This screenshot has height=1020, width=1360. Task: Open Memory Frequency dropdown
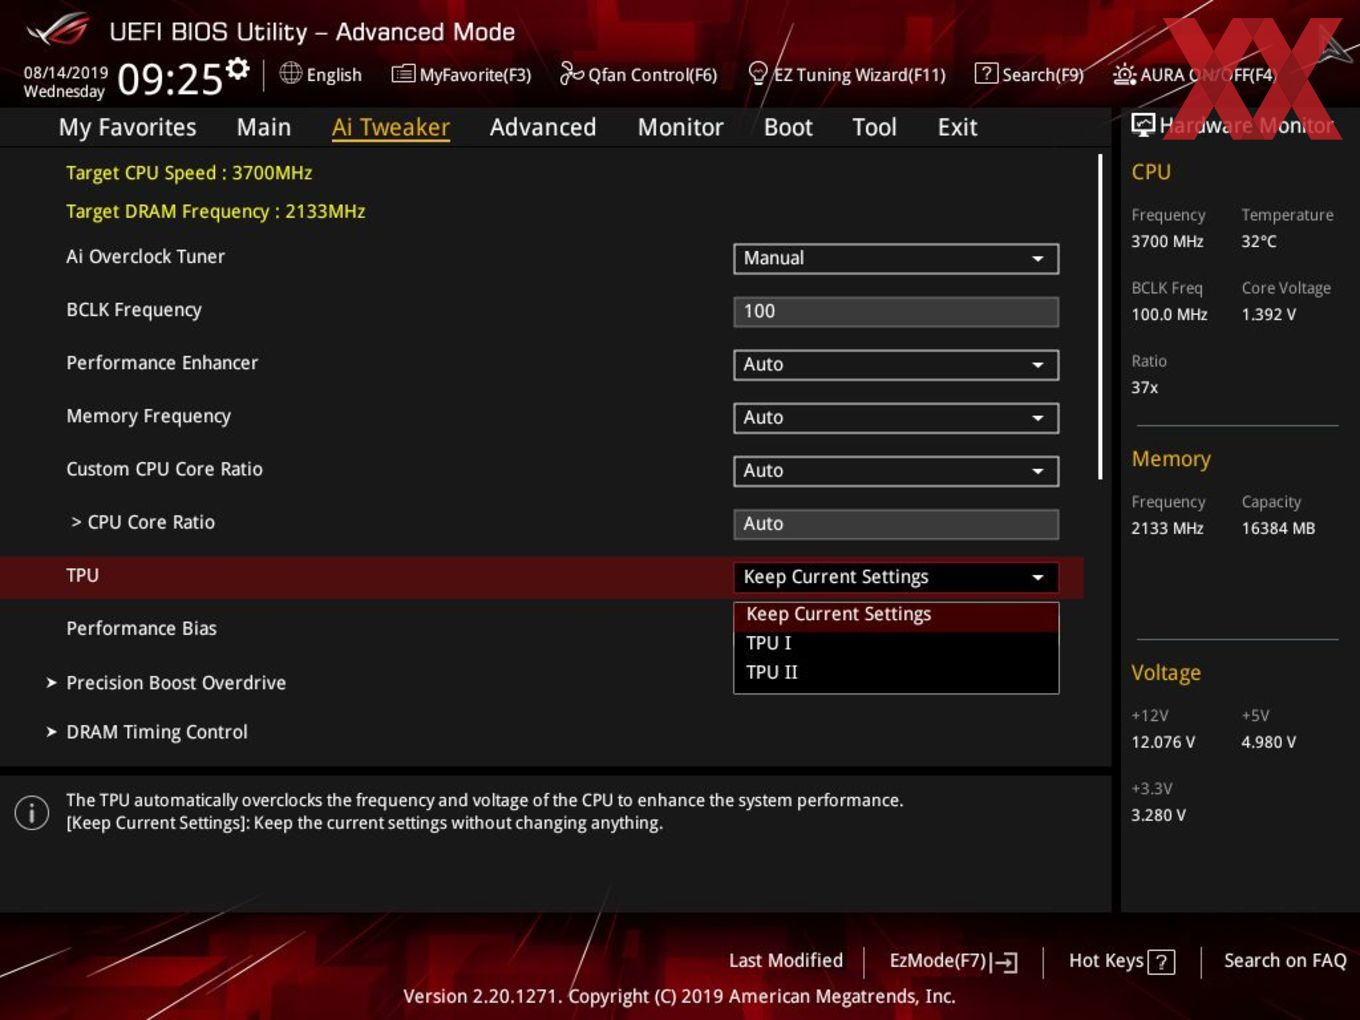click(896, 418)
